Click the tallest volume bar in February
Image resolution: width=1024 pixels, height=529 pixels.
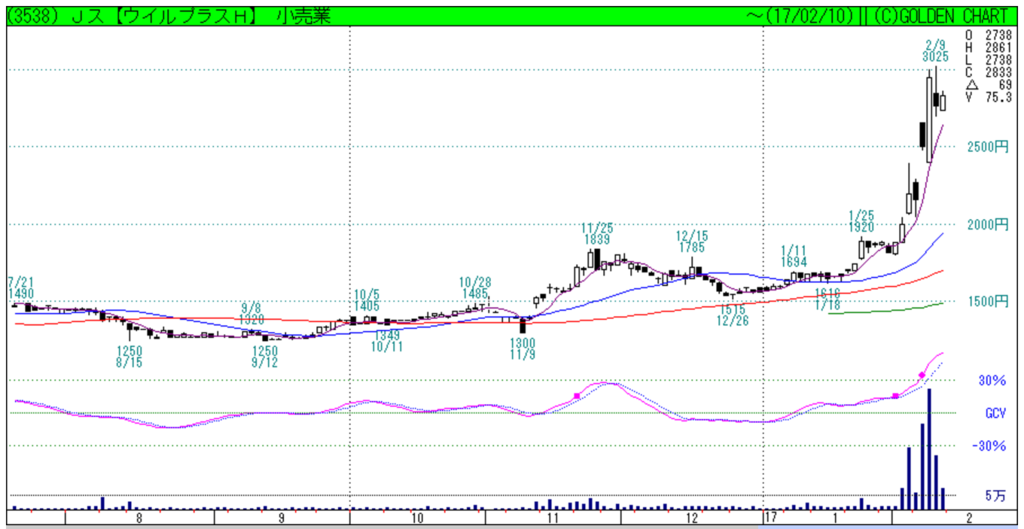click(x=929, y=449)
